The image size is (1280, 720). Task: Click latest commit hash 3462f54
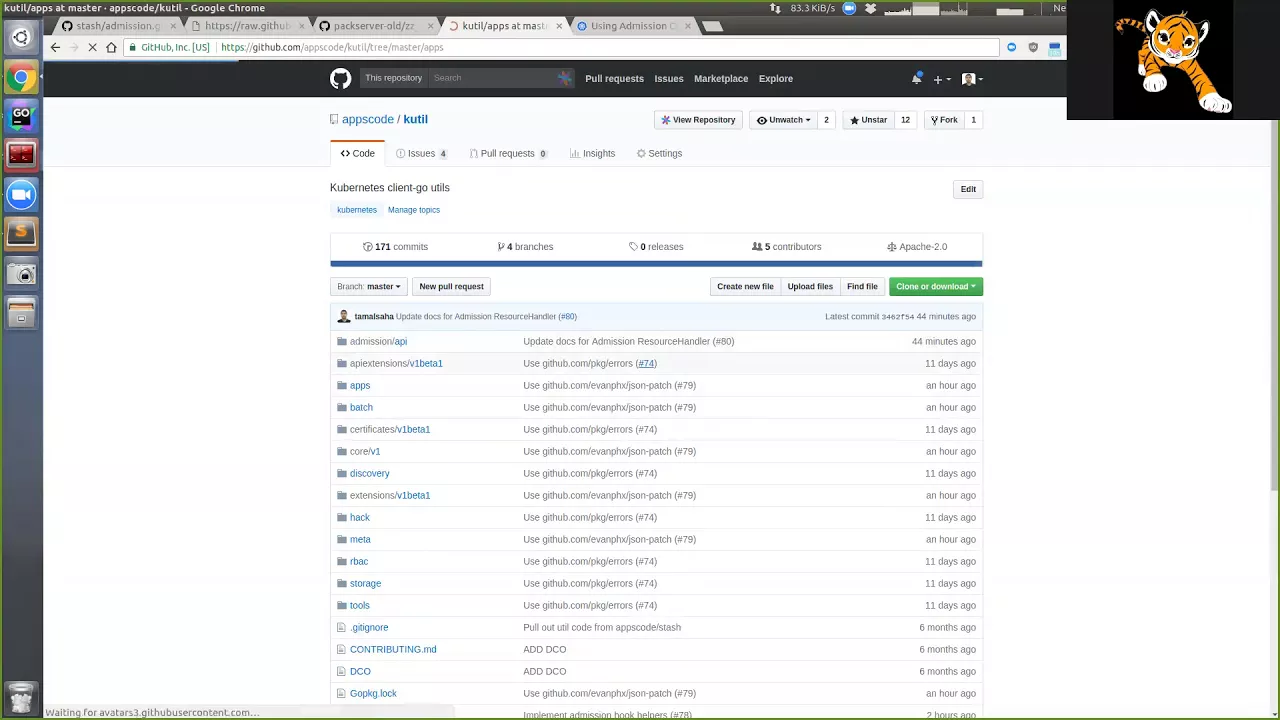[897, 317]
